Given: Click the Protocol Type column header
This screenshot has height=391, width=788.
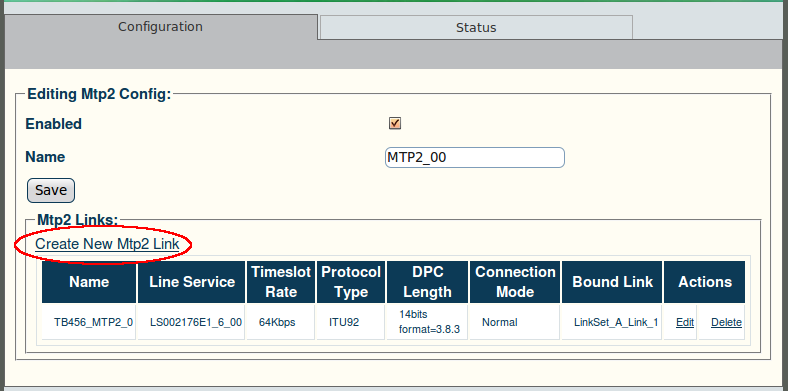Looking at the screenshot, I should pyautogui.click(x=351, y=282).
